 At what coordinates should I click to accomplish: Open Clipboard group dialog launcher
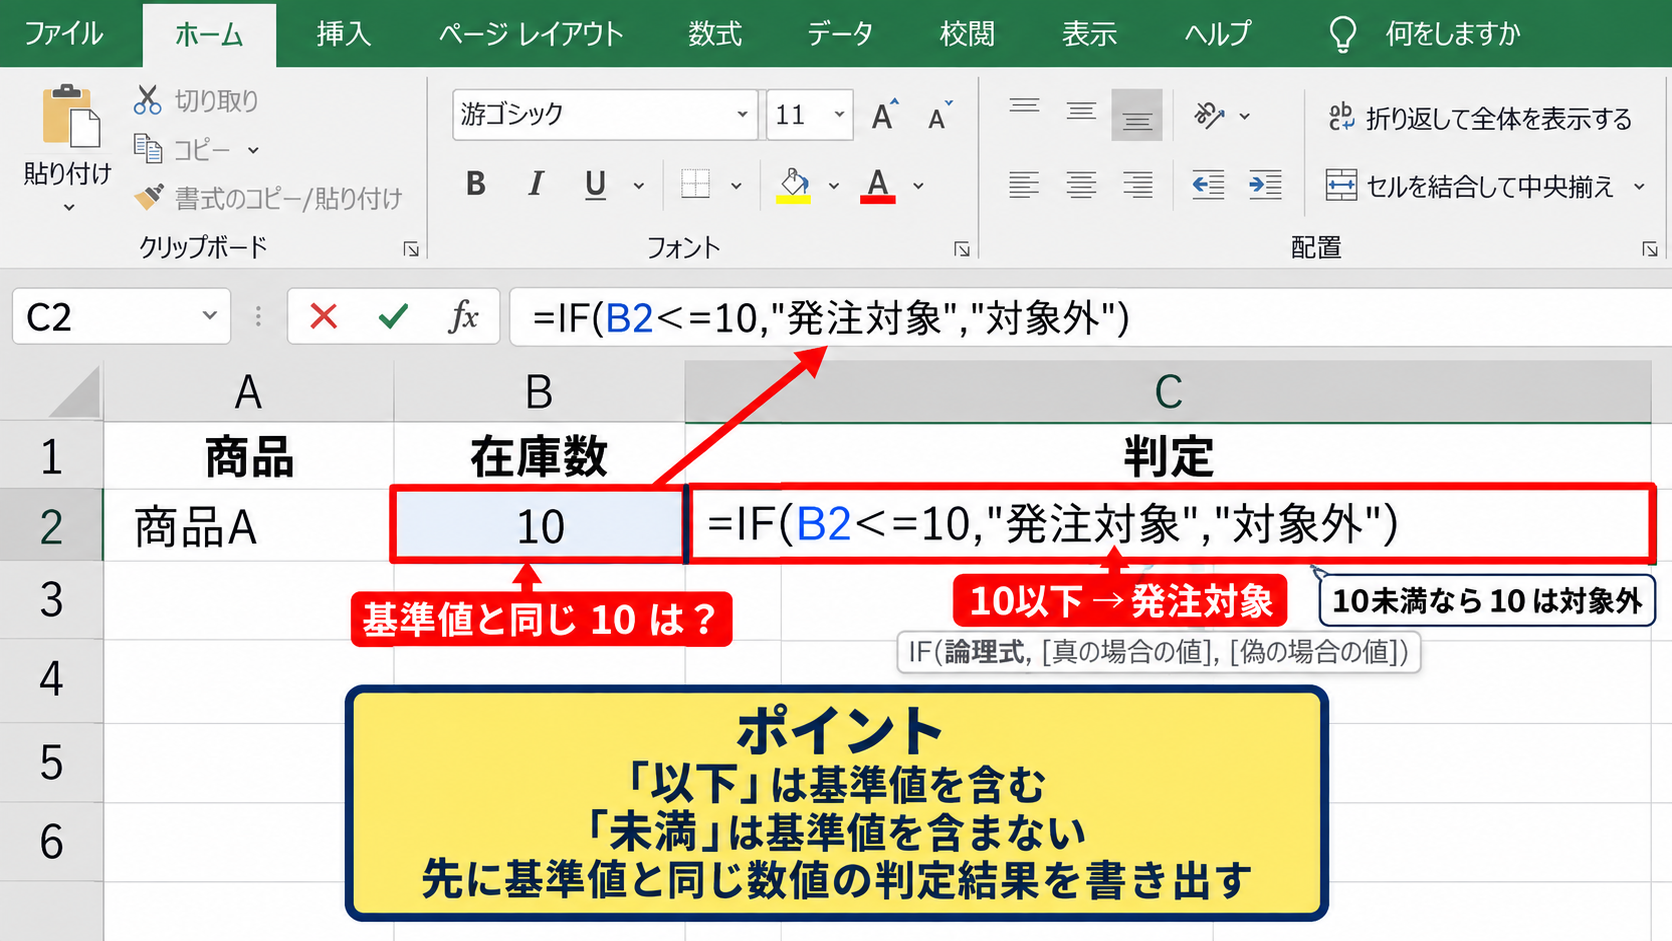[x=411, y=249]
